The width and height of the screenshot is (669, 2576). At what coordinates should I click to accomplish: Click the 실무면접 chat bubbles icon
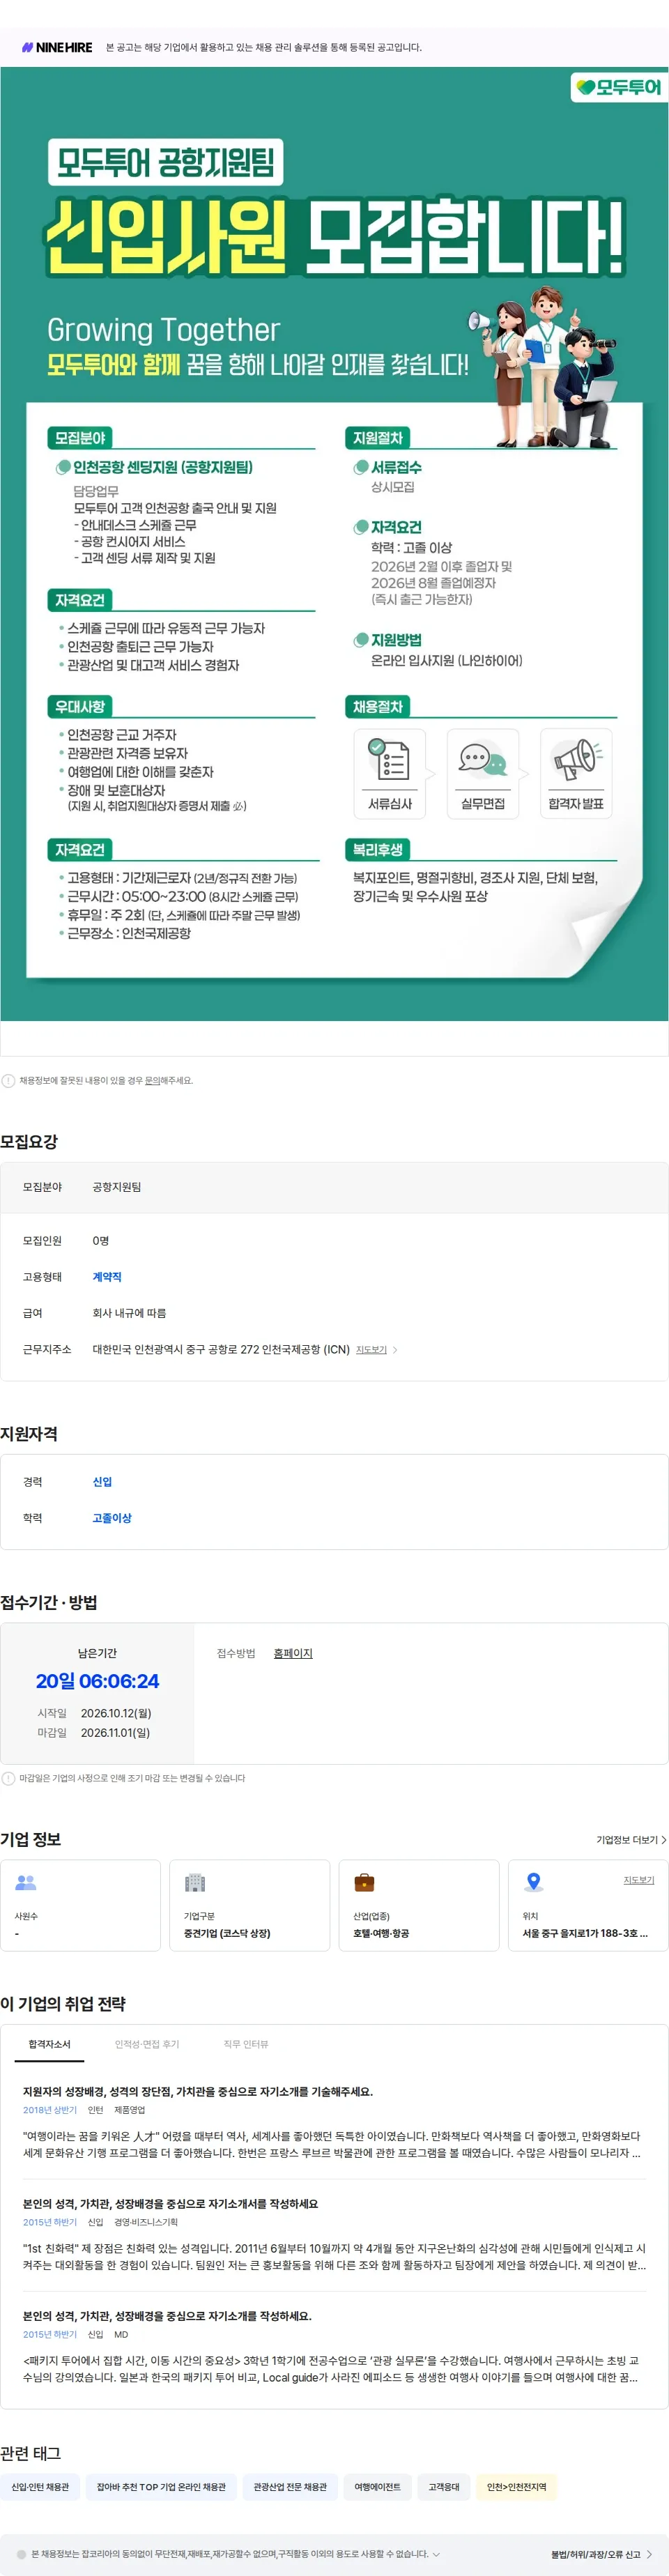[483, 760]
